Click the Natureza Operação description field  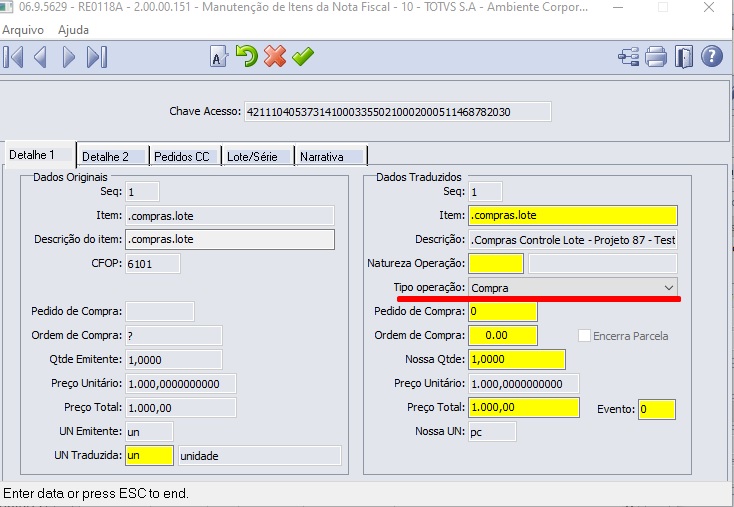[x=602, y=264]
